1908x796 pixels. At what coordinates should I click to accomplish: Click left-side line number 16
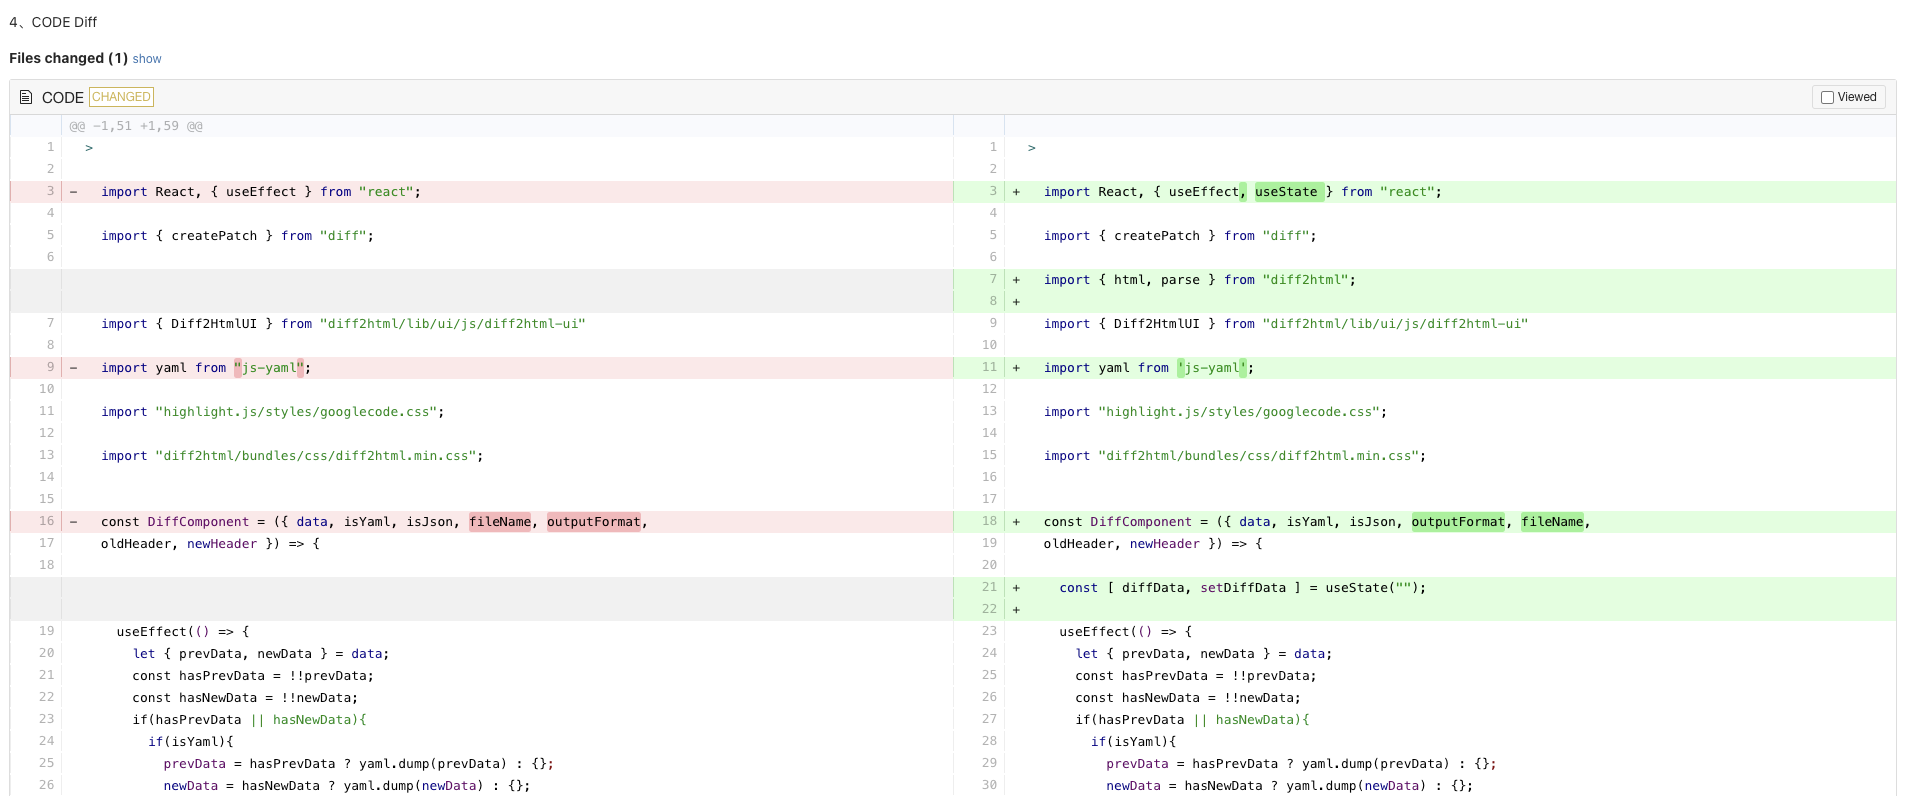(x=46, y=521)
